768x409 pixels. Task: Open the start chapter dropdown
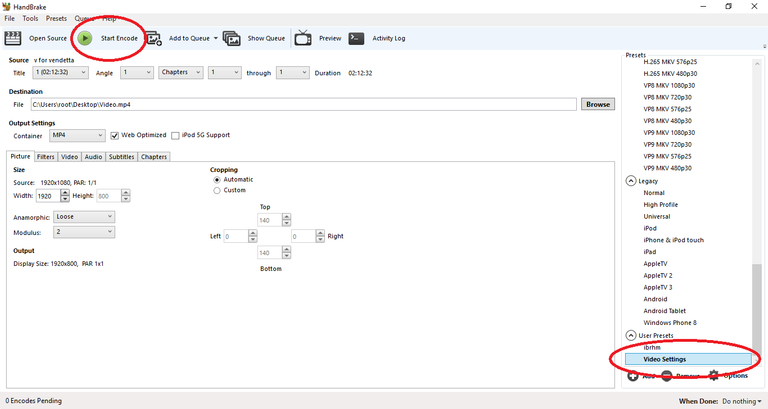[224, 72]
